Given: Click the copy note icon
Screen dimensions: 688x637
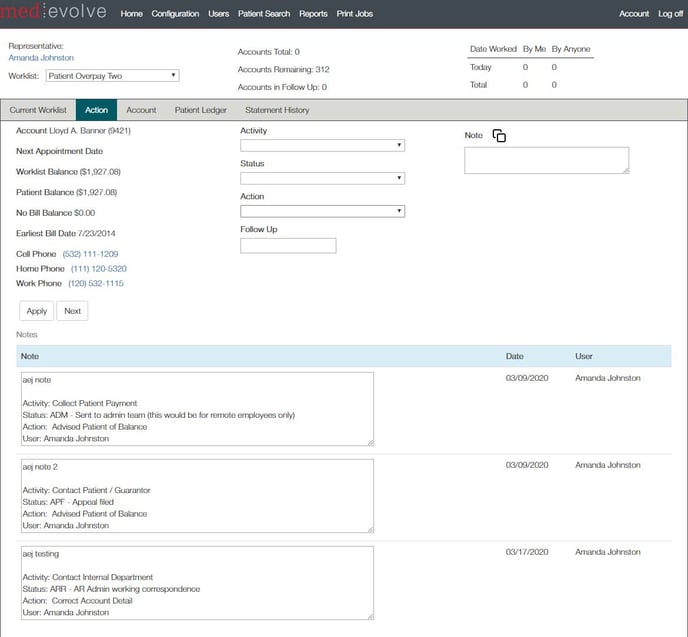Looking at the screenshot, I should point(499,136).
